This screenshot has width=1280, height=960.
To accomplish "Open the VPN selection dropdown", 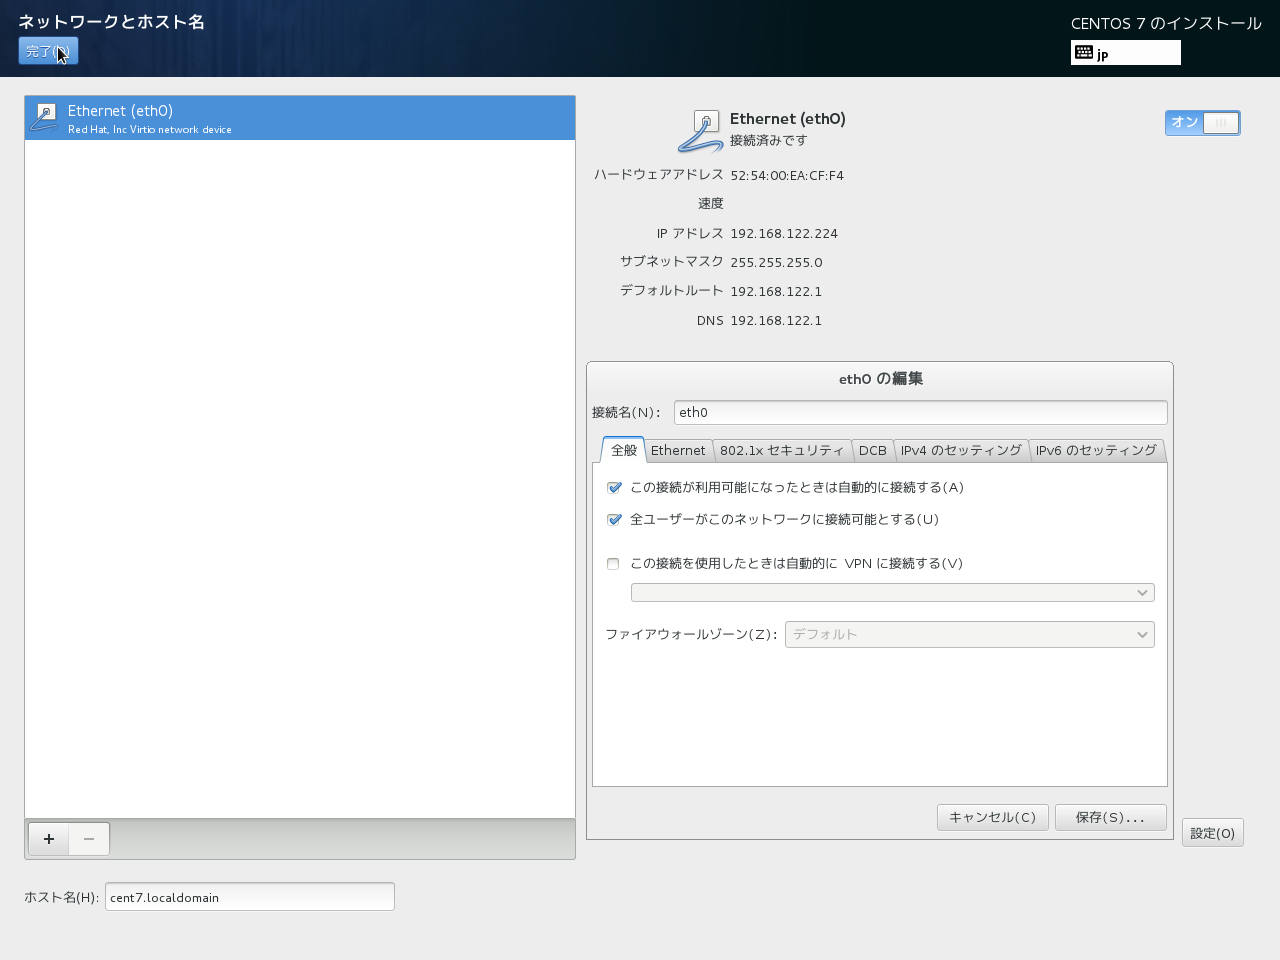I will (892, 593).
